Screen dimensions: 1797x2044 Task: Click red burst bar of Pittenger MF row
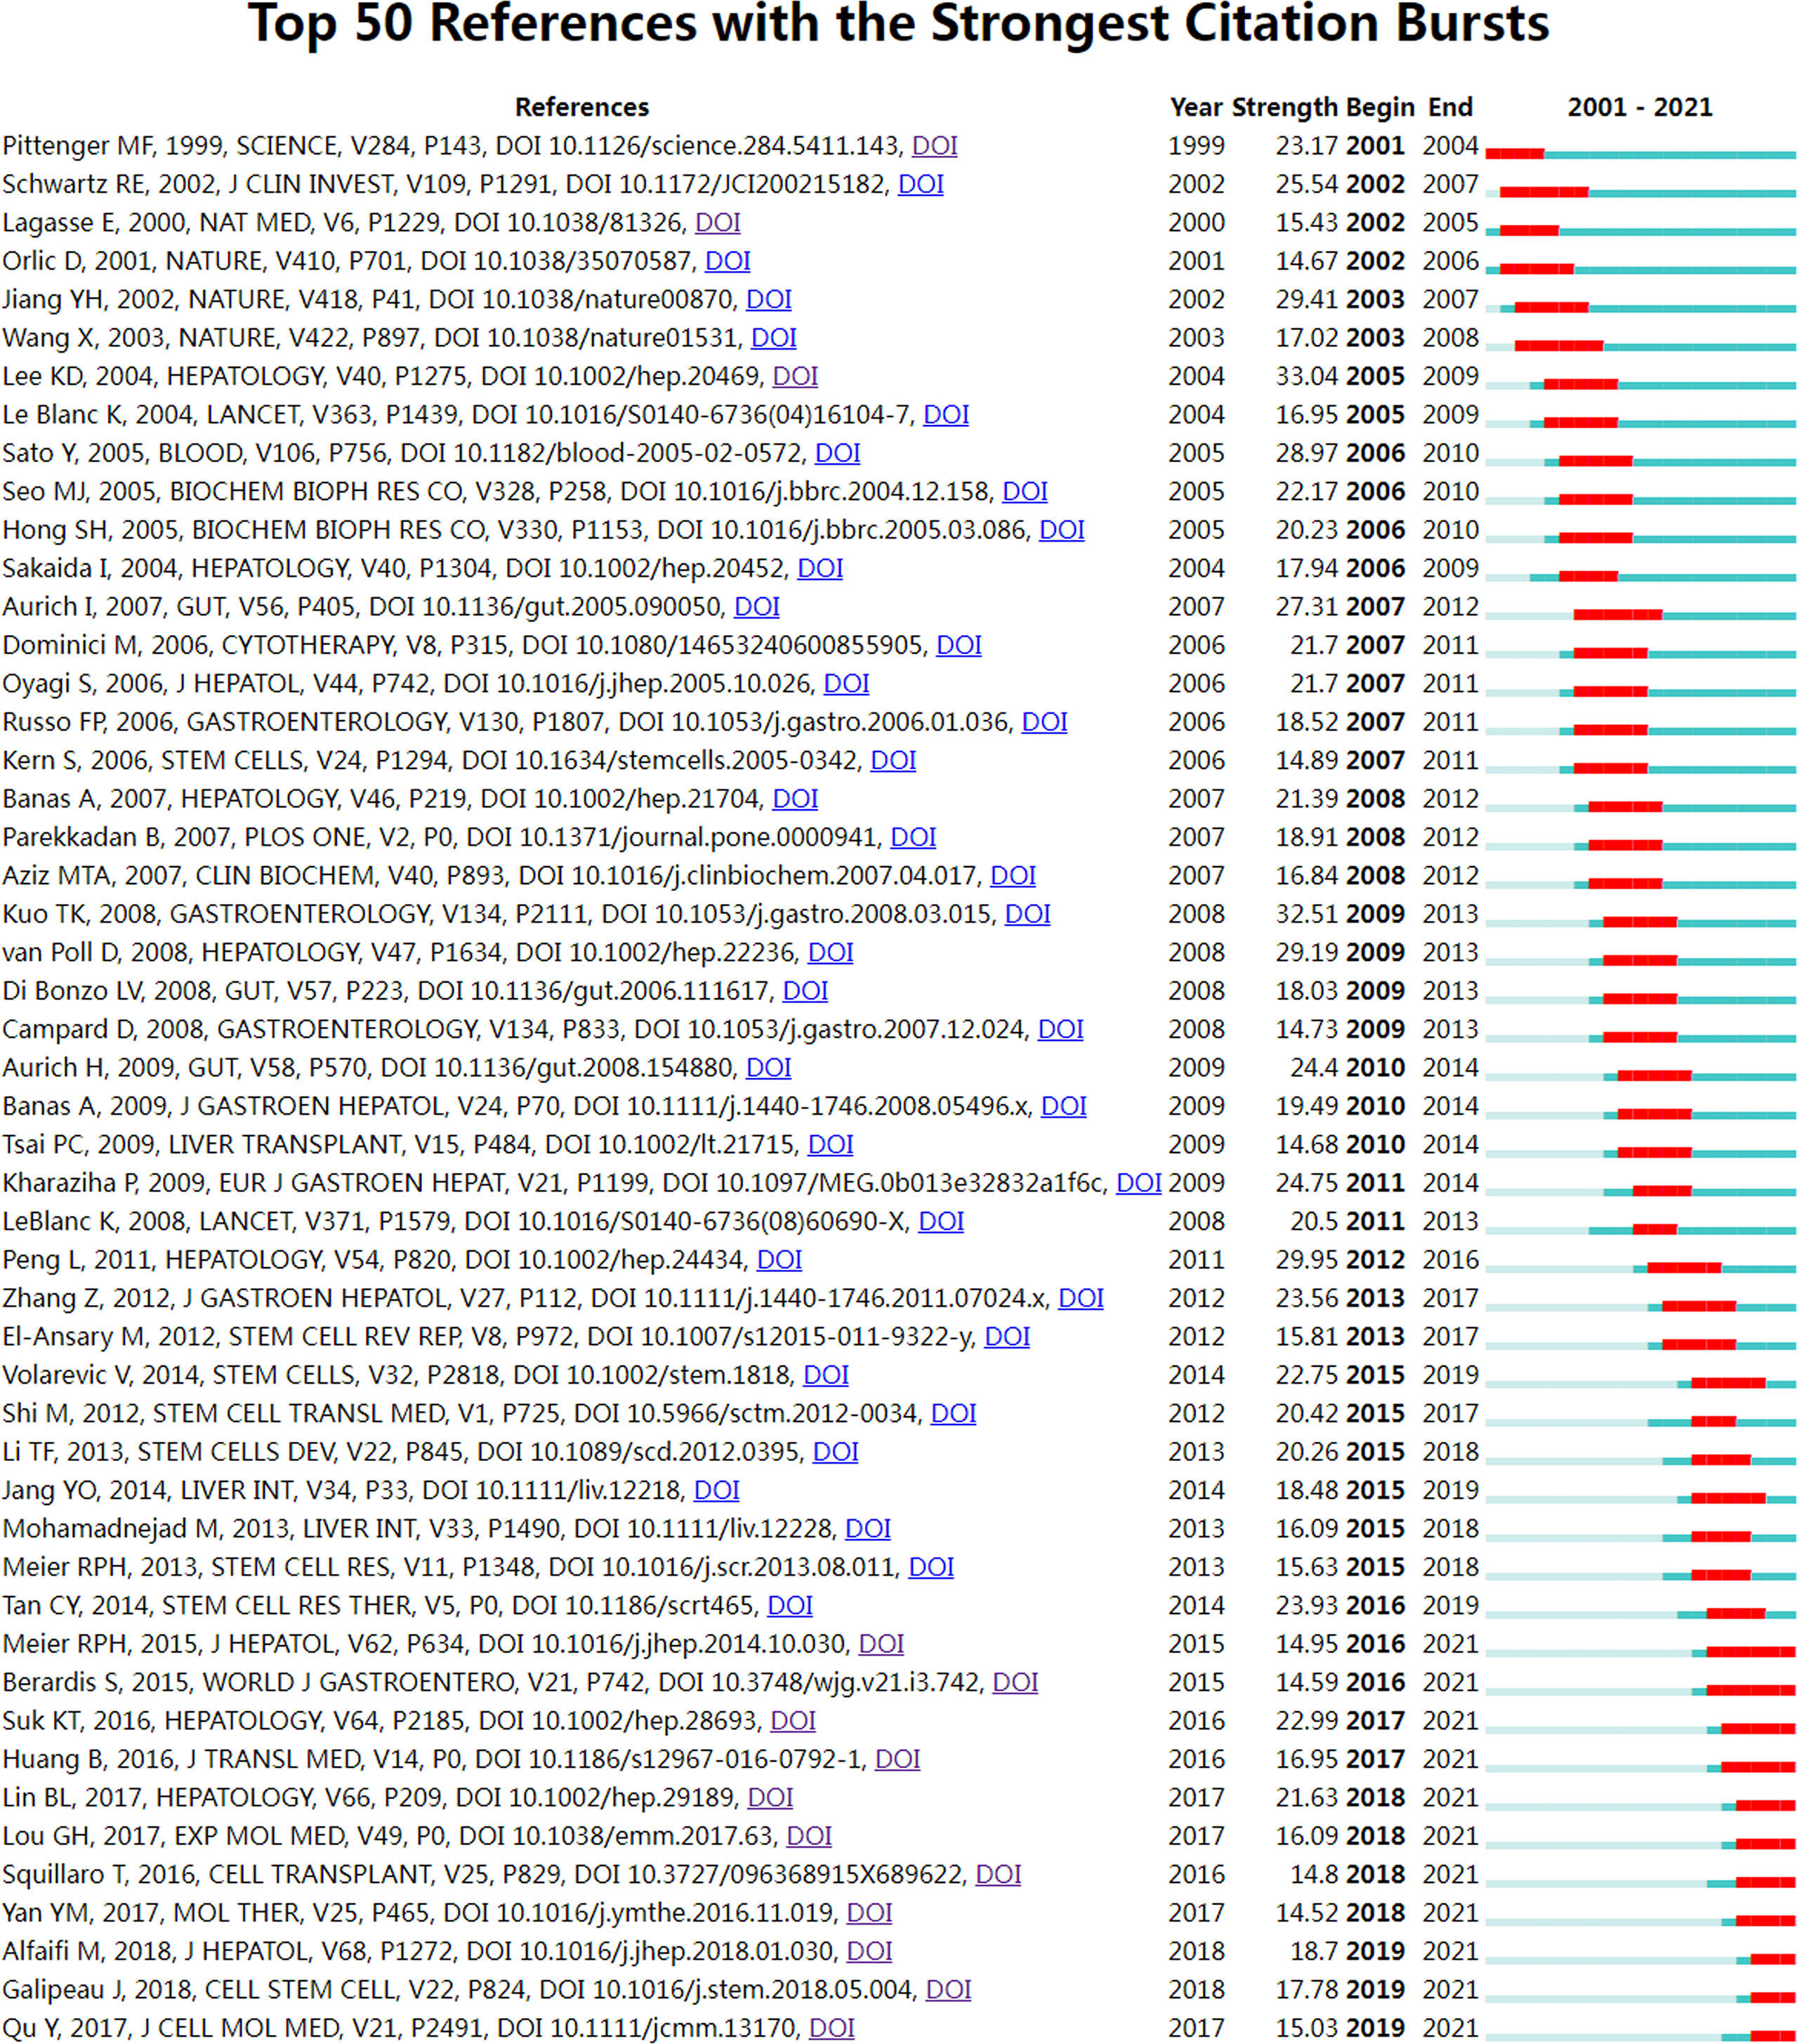click(x=1514, y=154)
